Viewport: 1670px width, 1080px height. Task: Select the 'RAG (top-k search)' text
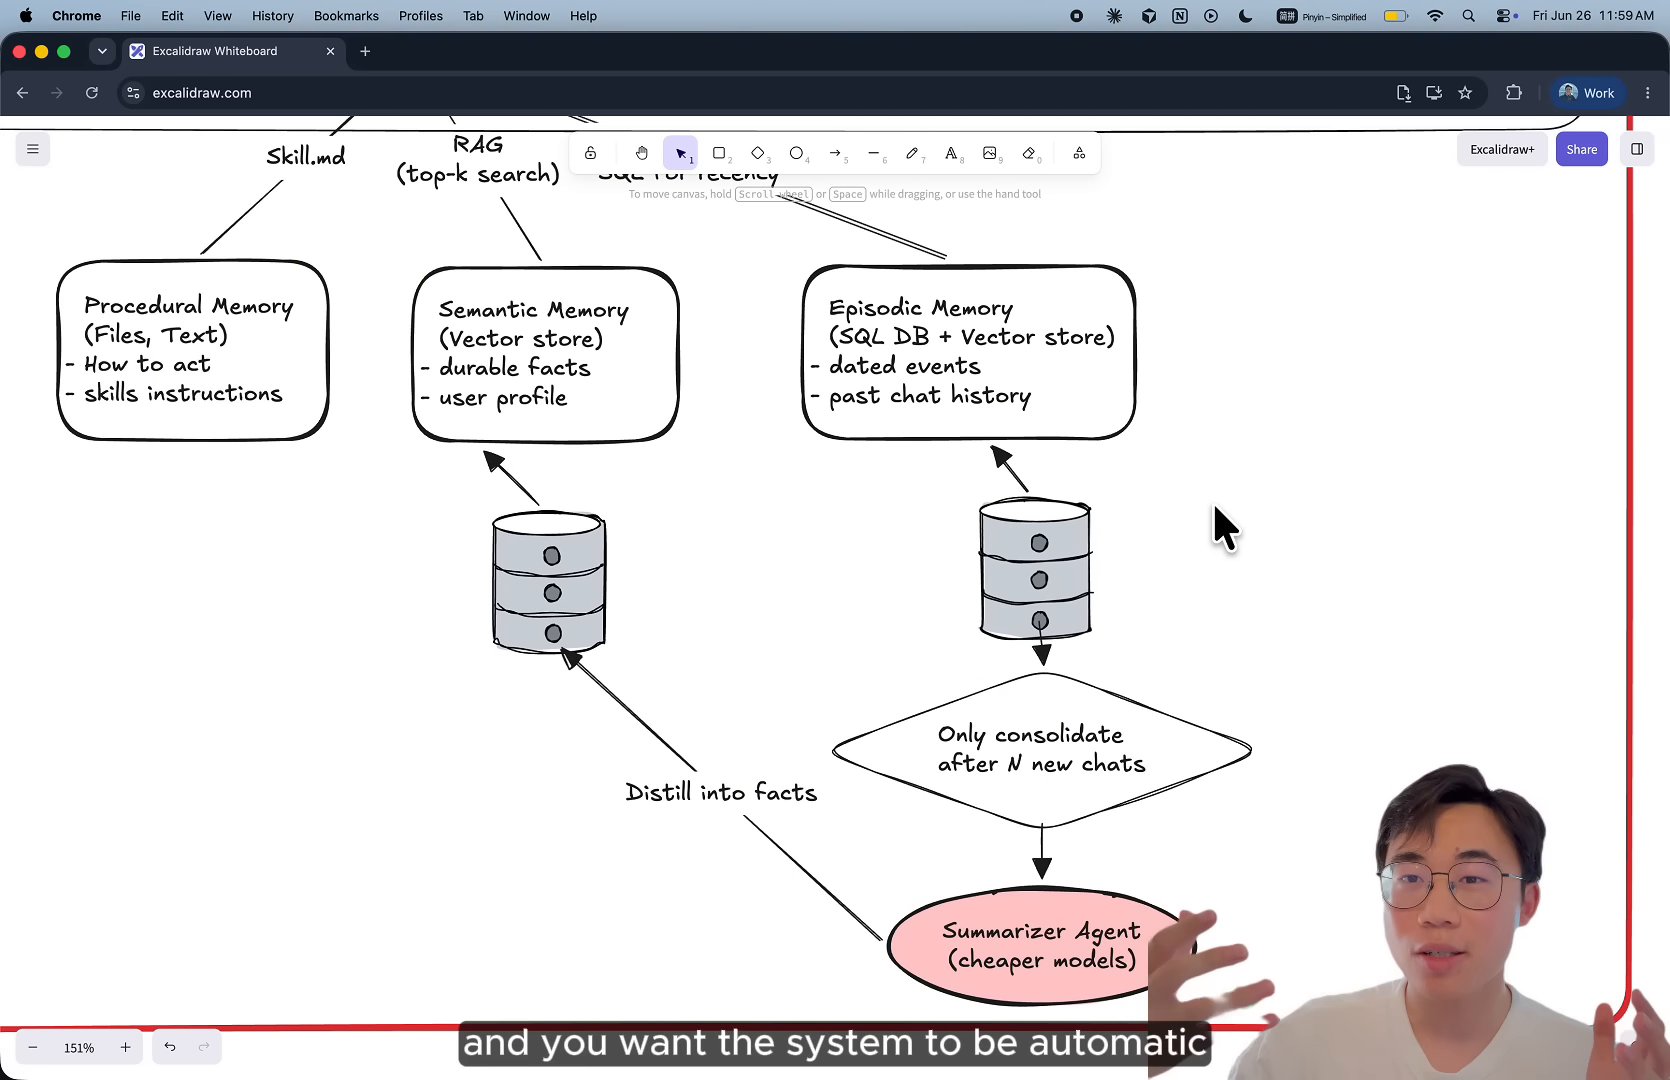pos(478,160)
